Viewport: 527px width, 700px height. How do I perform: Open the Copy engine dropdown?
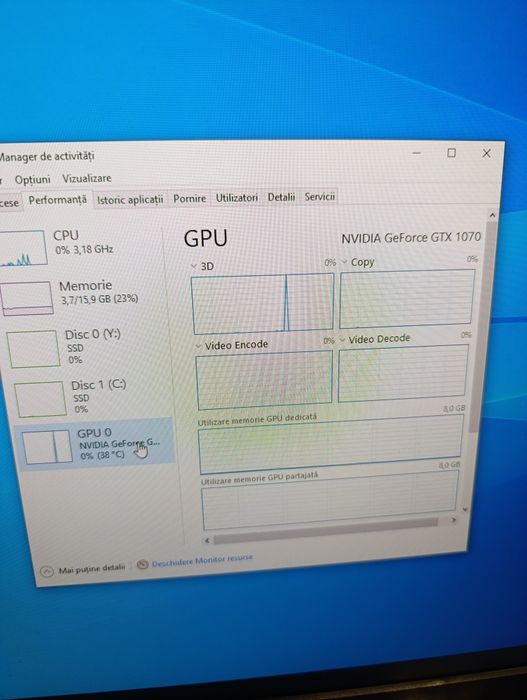tap(344, 262)
